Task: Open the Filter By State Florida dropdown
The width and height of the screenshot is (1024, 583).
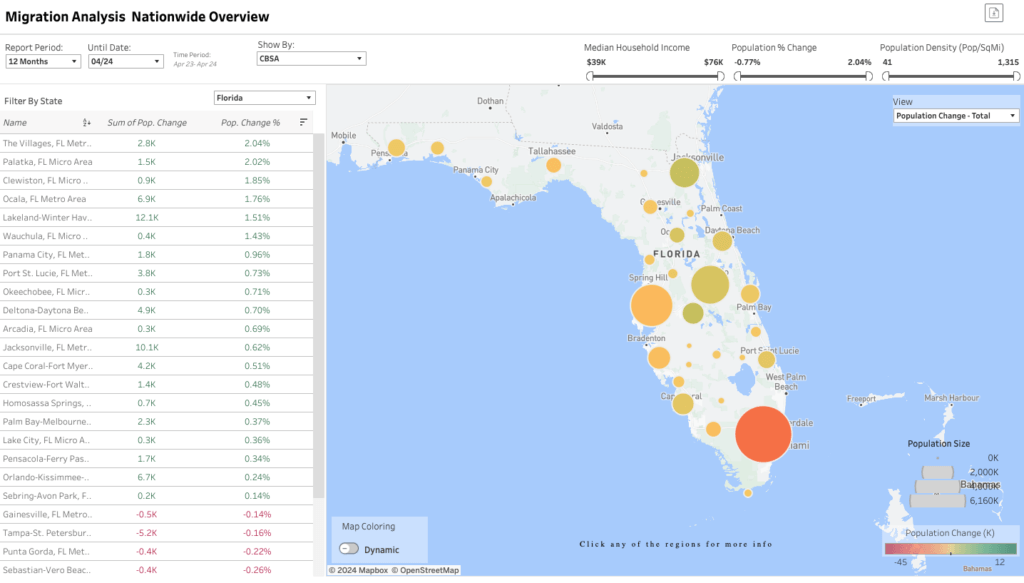Action: point(265,98)
